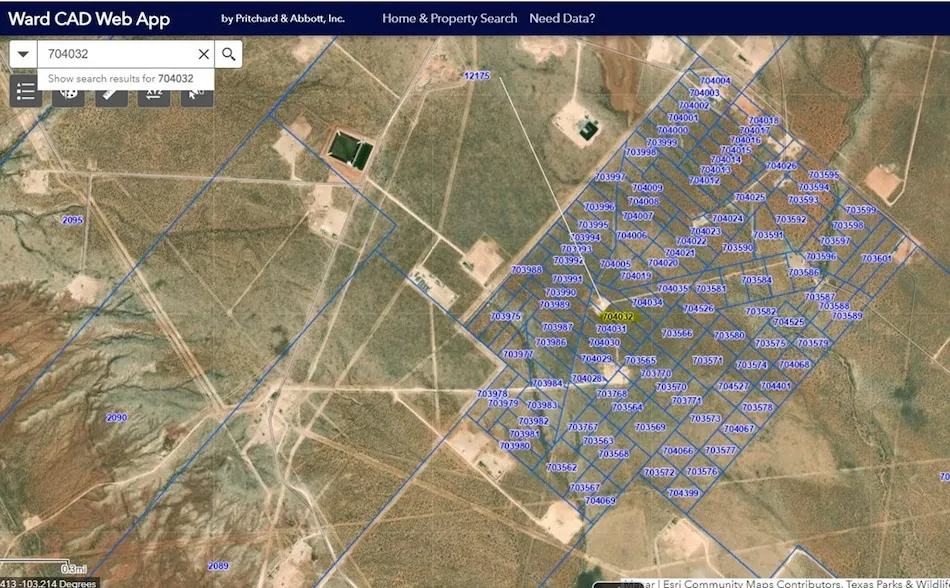Open the palette widget under search box
950x588 pixels.
coord(69,93)
